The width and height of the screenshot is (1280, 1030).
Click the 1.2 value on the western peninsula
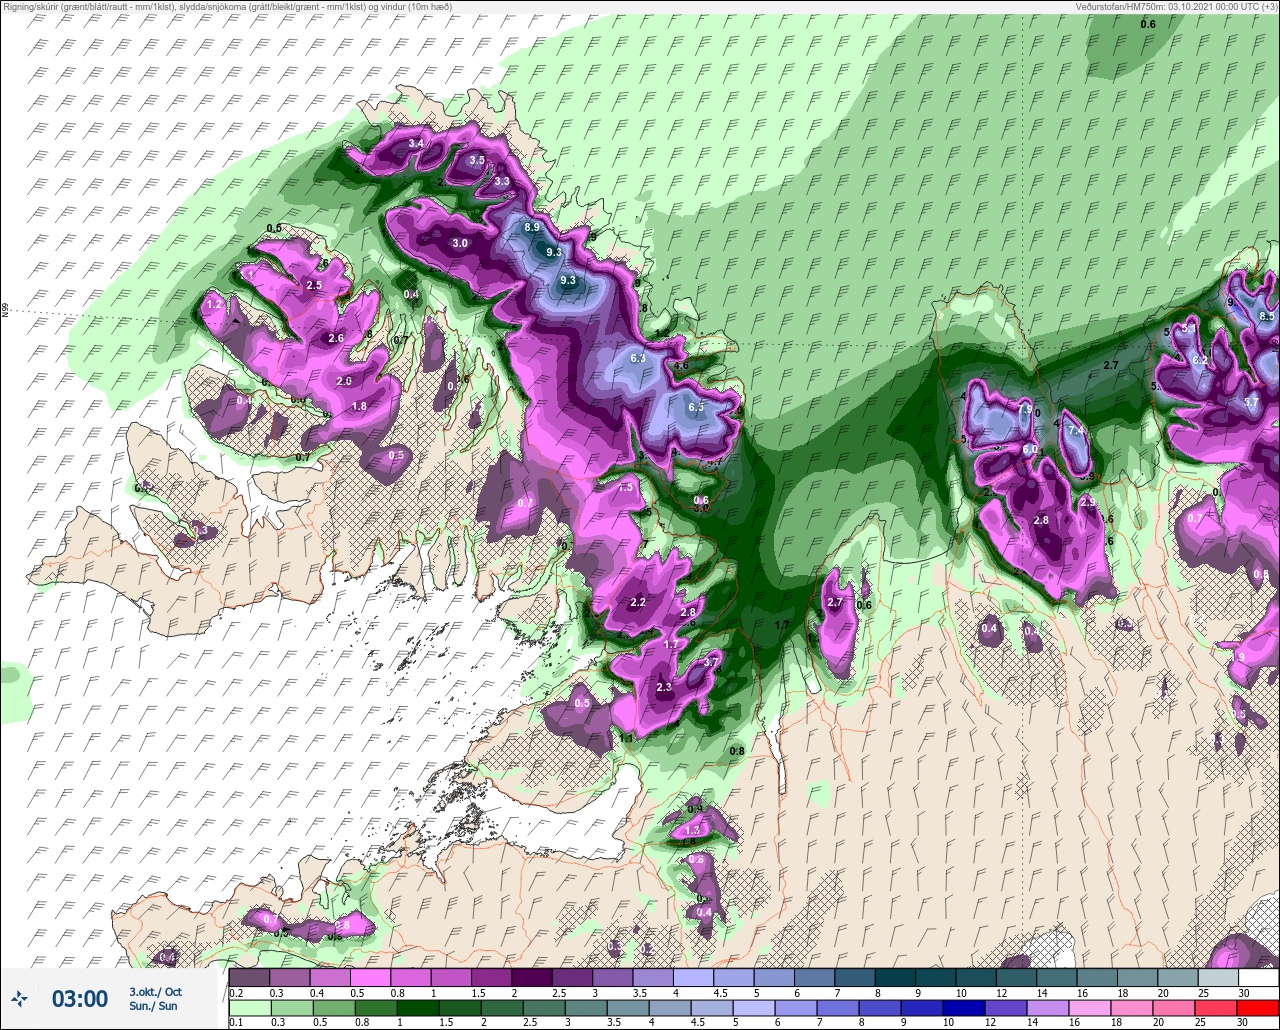tap(214, 304)
